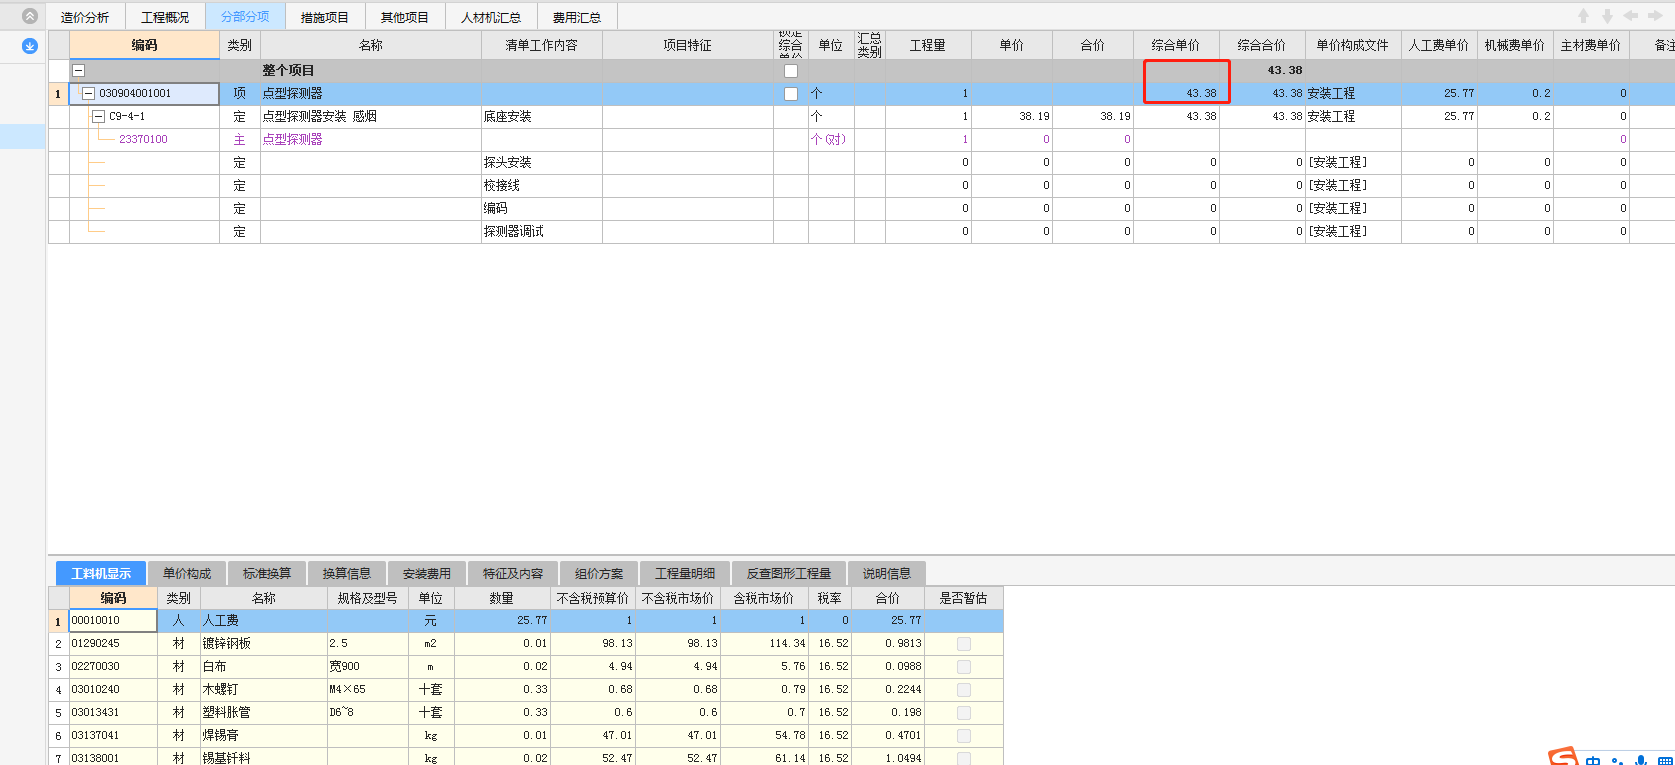Select the main material code 23370100
This screenshot has width=1675, height=765.
click(143, 140)
